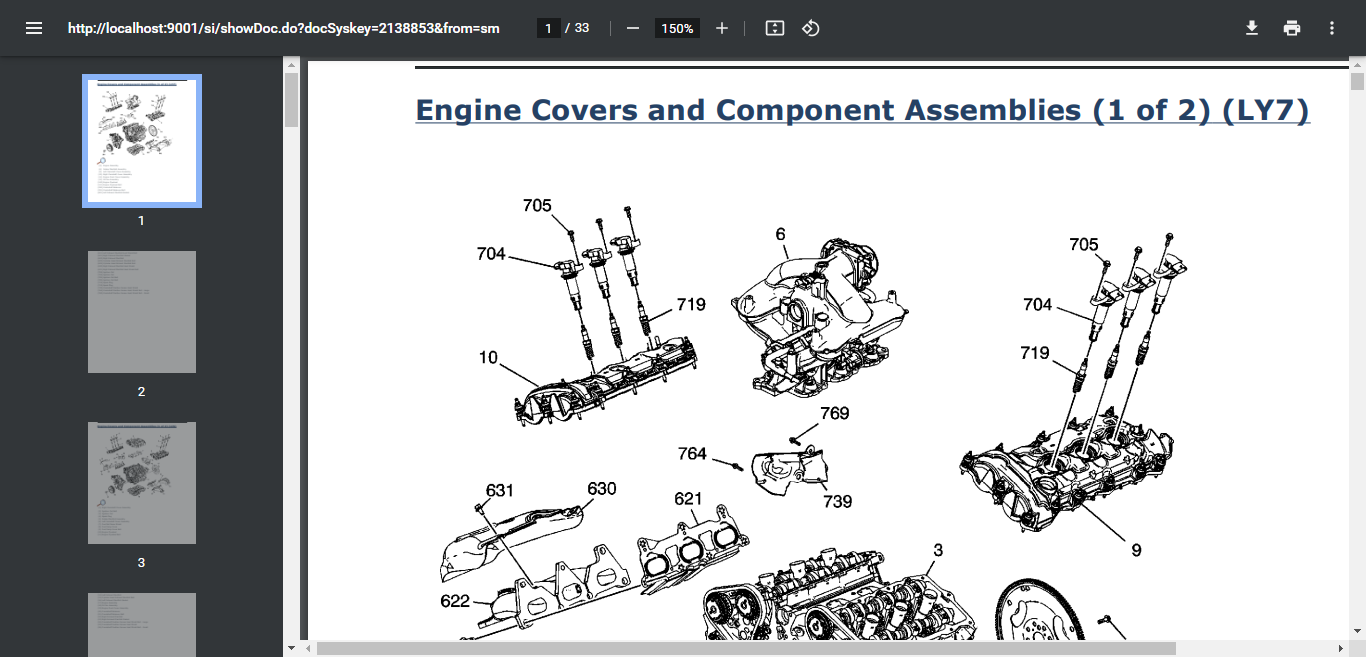This screenshot has height=657, width=1366.
Task: Click the fit to page icon
Action: (774, 28)
